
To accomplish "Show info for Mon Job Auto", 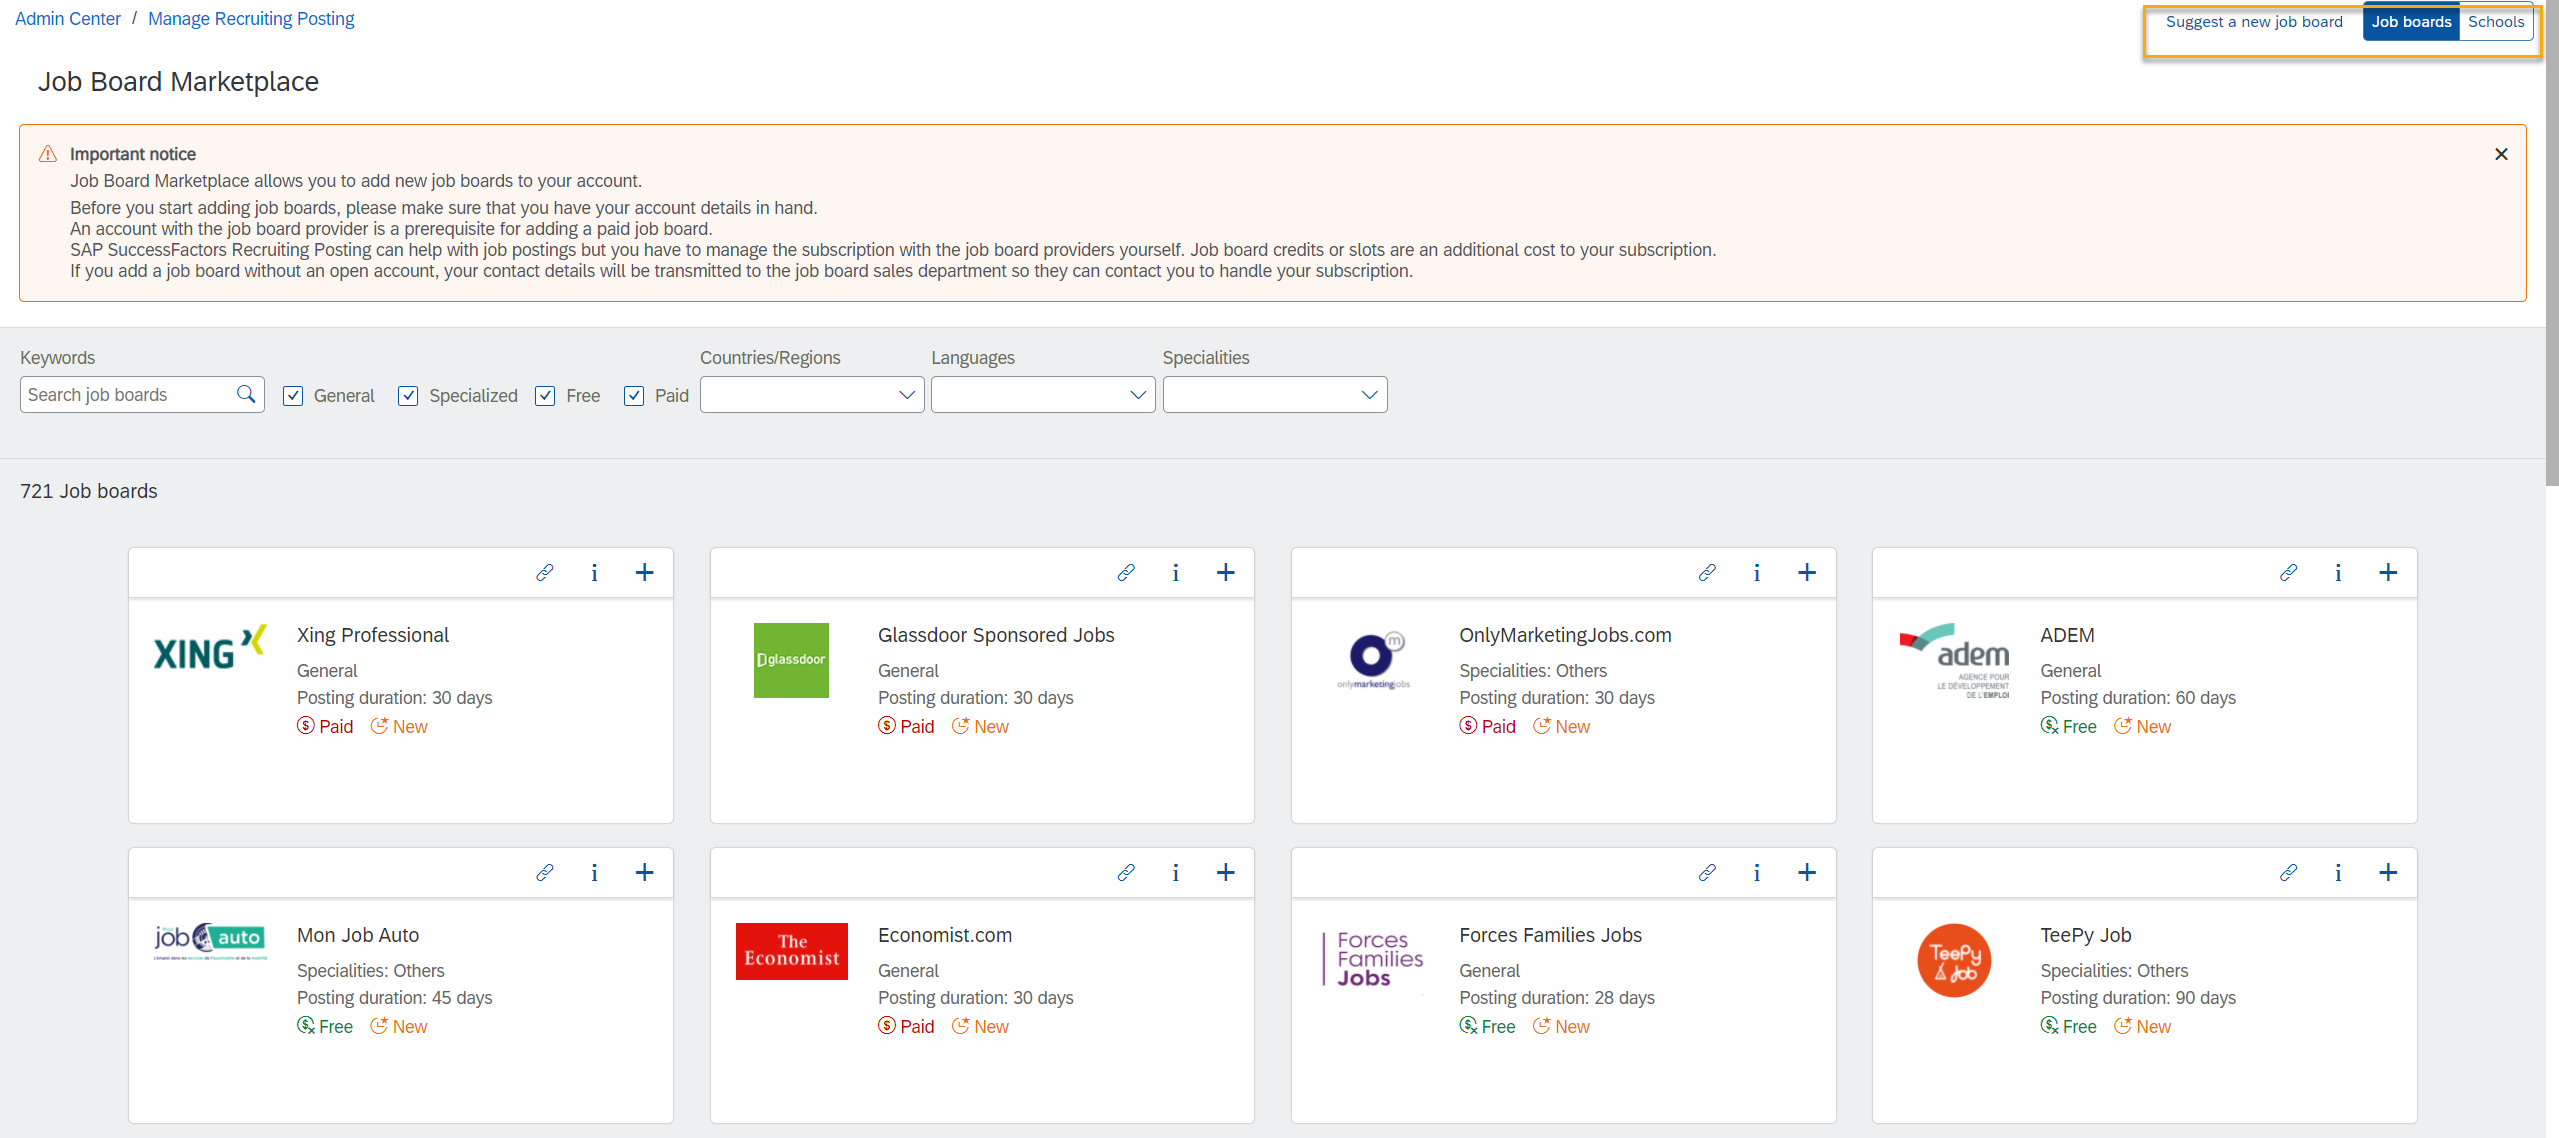I will point(594,873).
